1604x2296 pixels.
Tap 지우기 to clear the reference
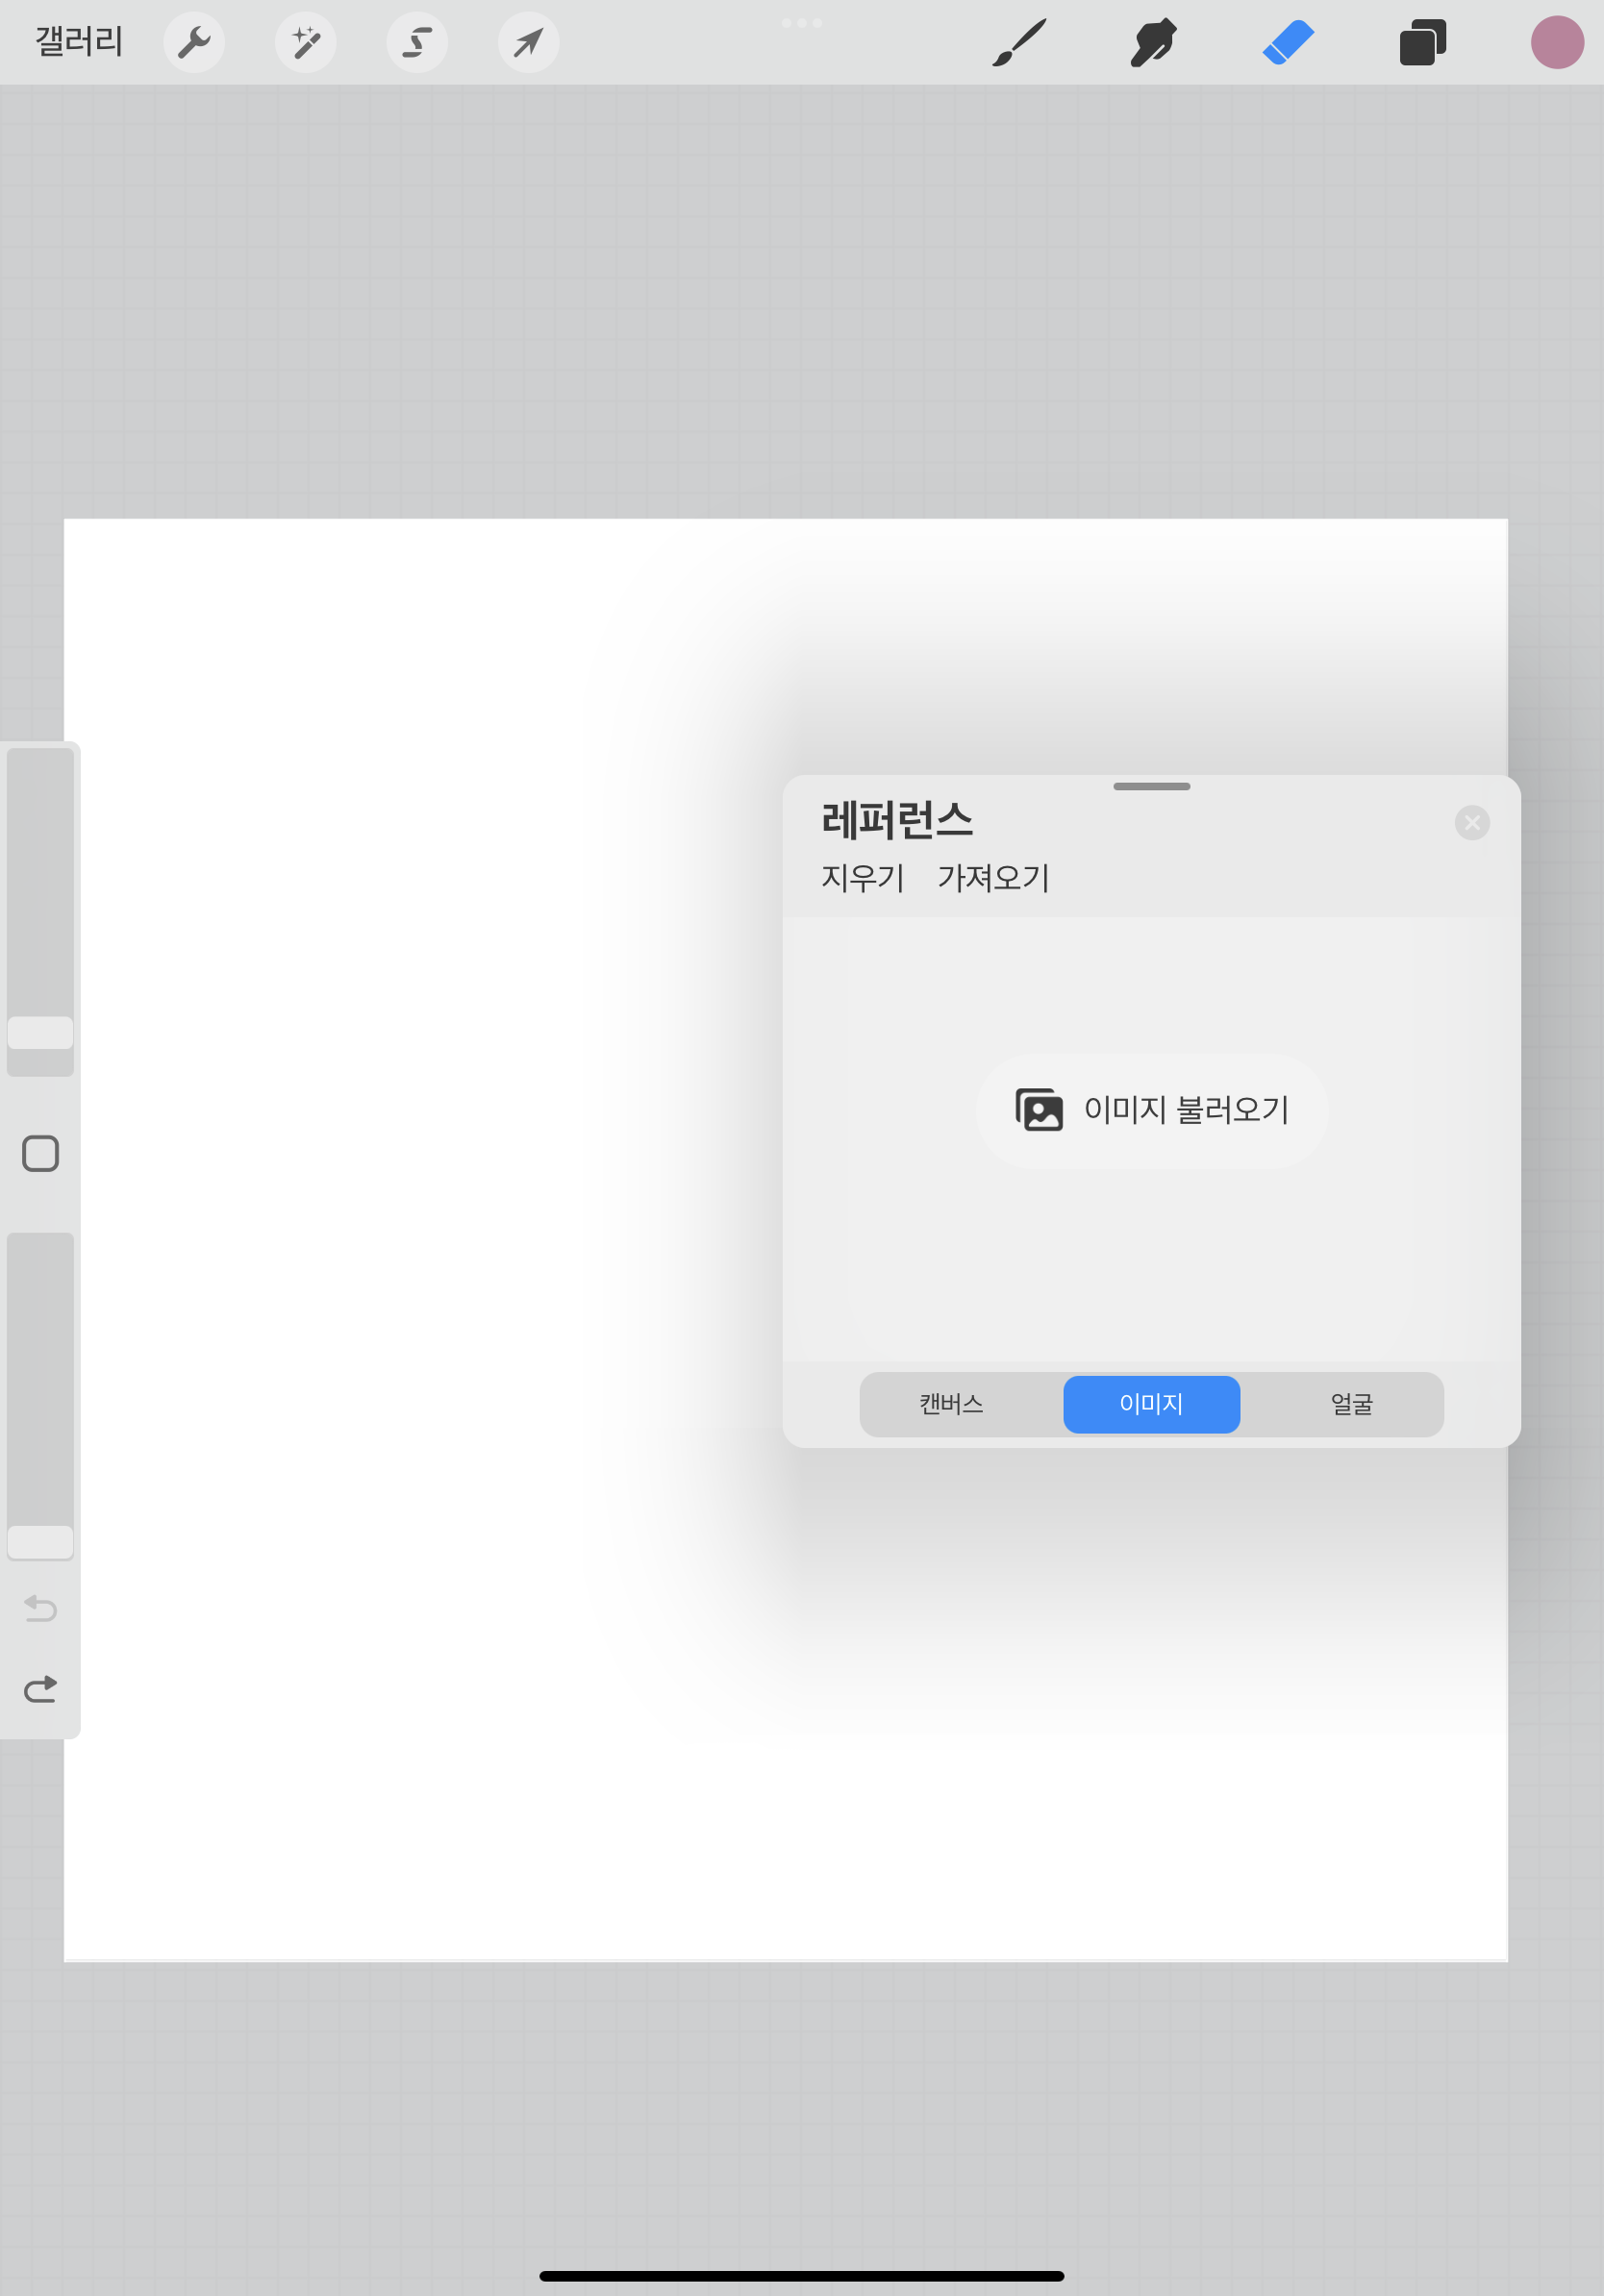pos(862,878)
